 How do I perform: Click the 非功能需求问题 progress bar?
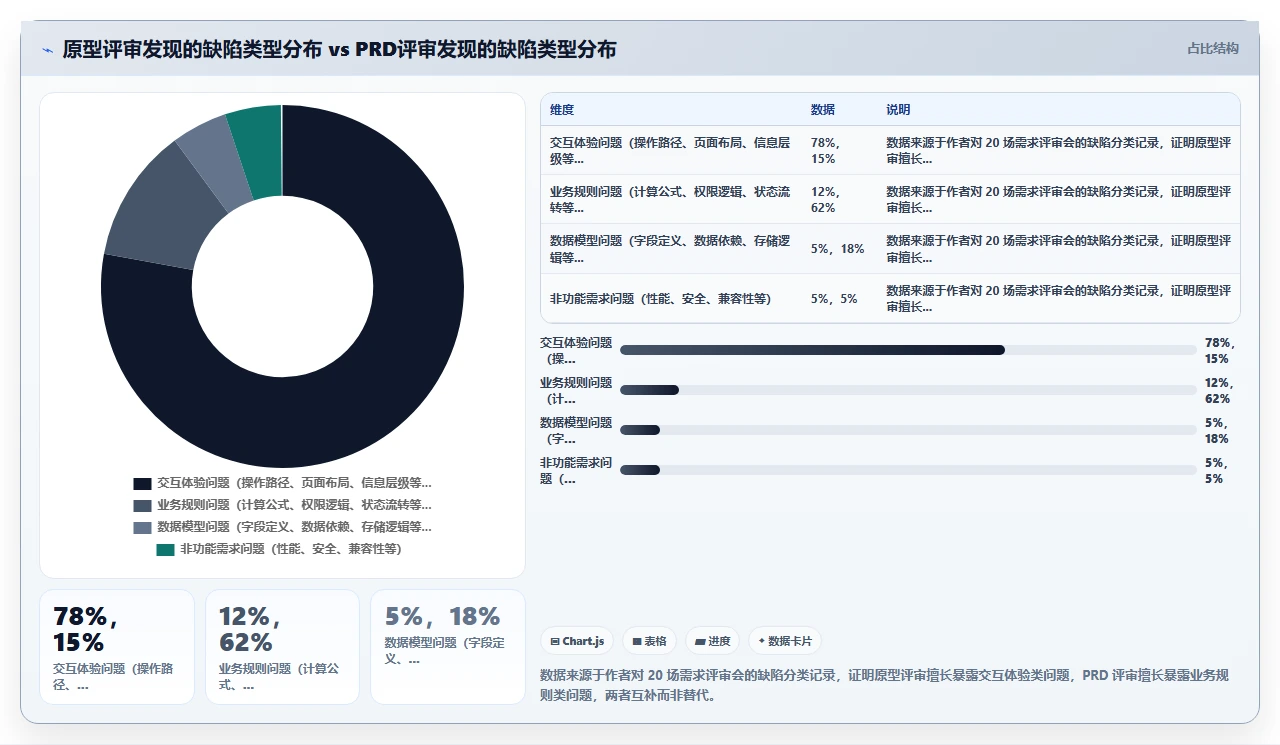coord(908,470)
